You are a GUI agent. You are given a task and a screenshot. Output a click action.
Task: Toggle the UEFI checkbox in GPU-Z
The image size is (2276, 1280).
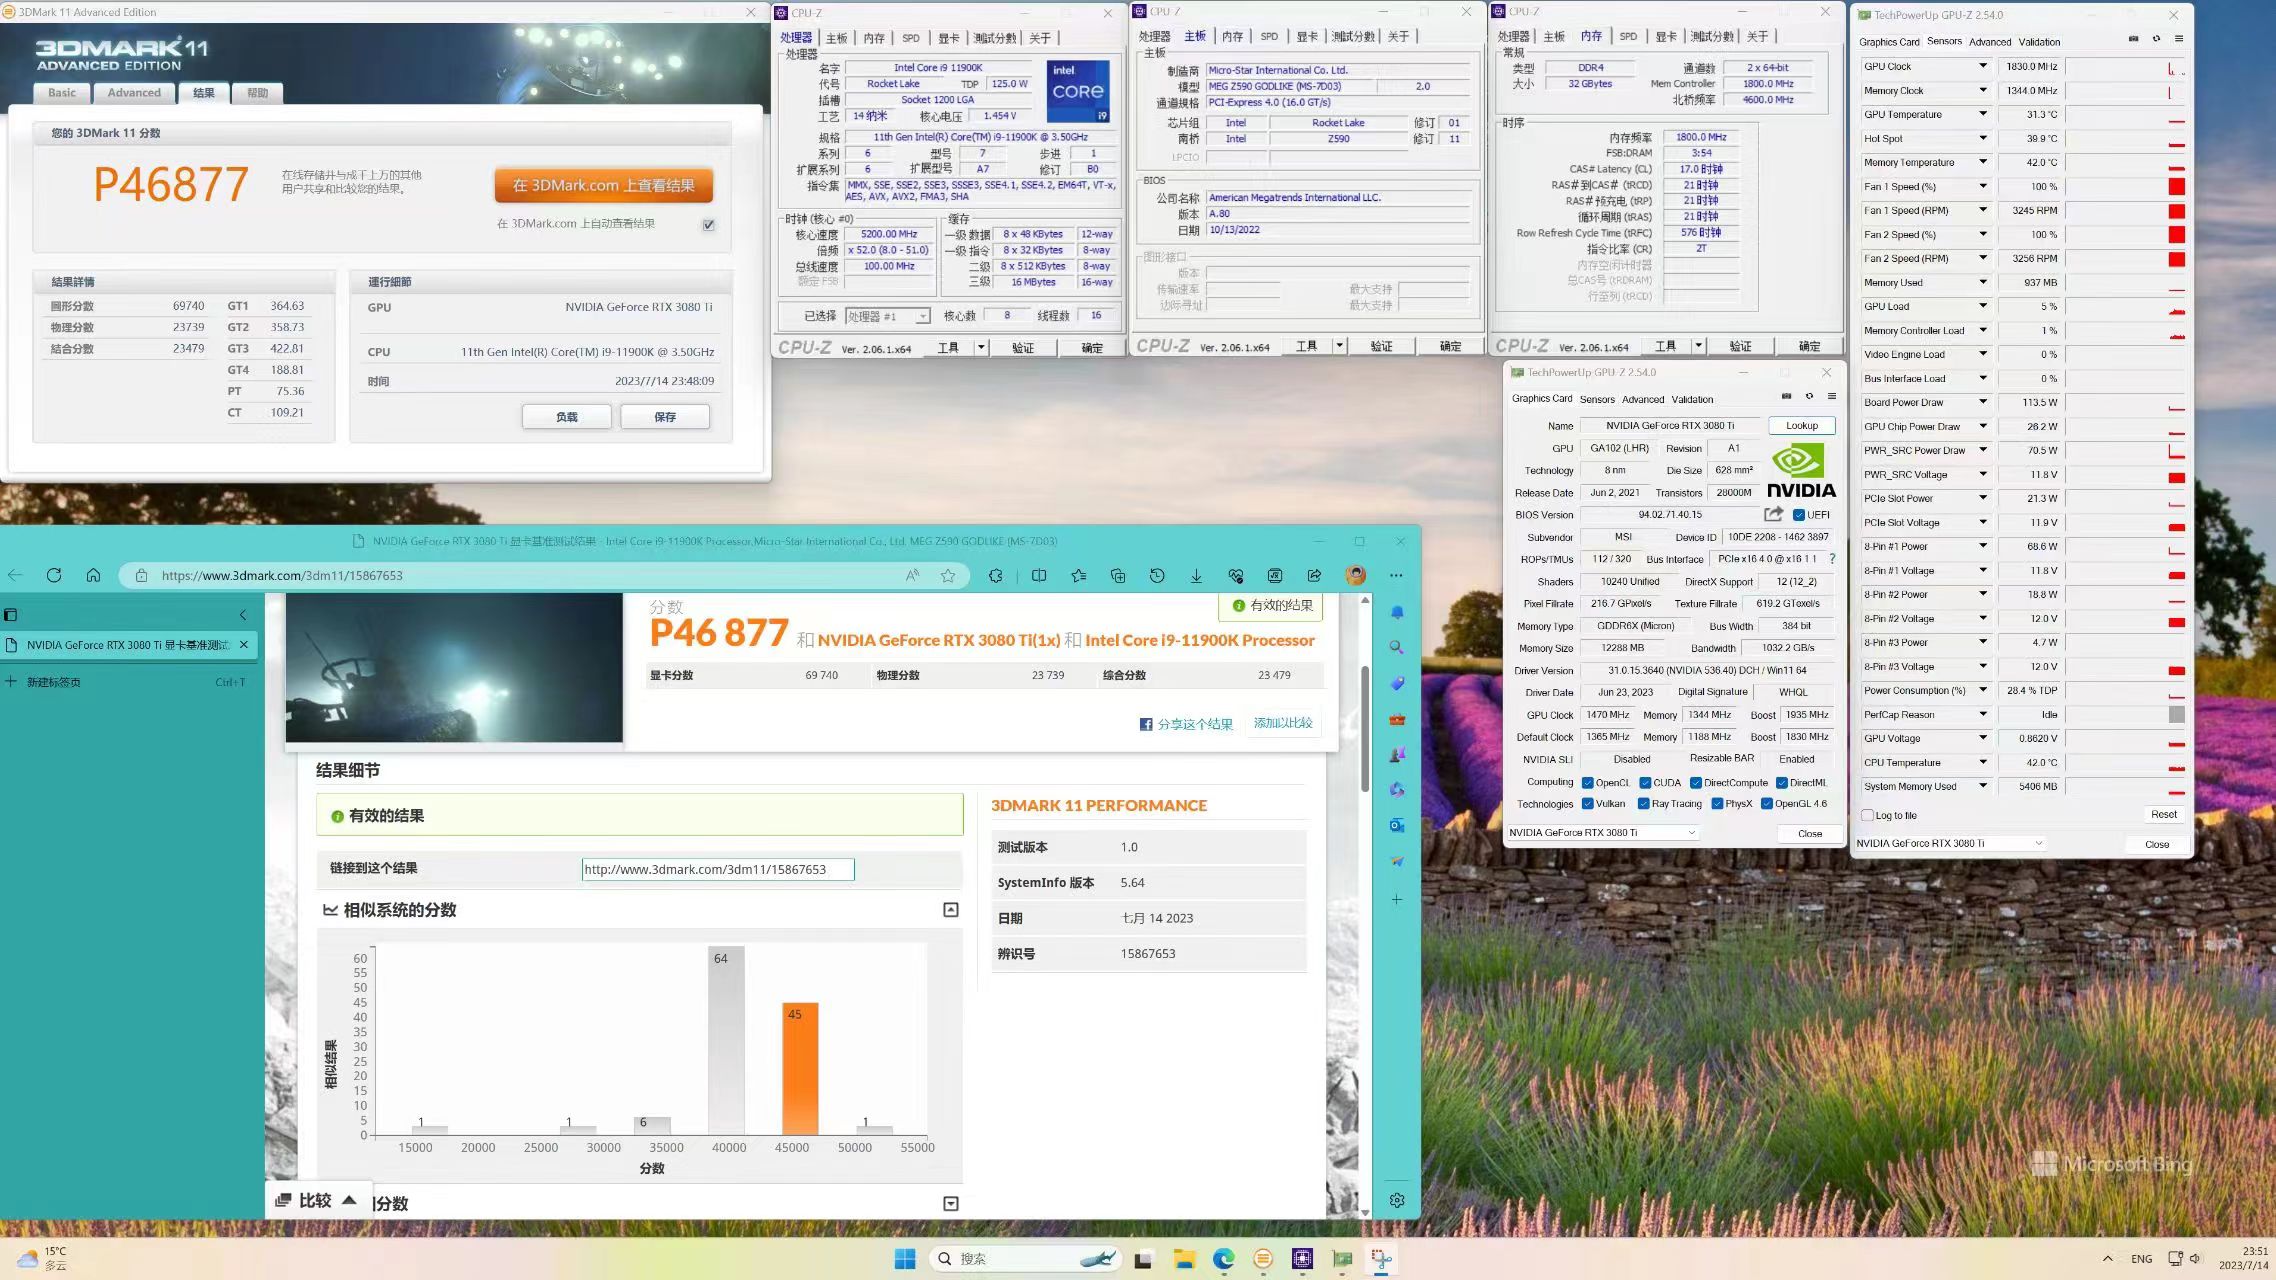point(1798,515)
